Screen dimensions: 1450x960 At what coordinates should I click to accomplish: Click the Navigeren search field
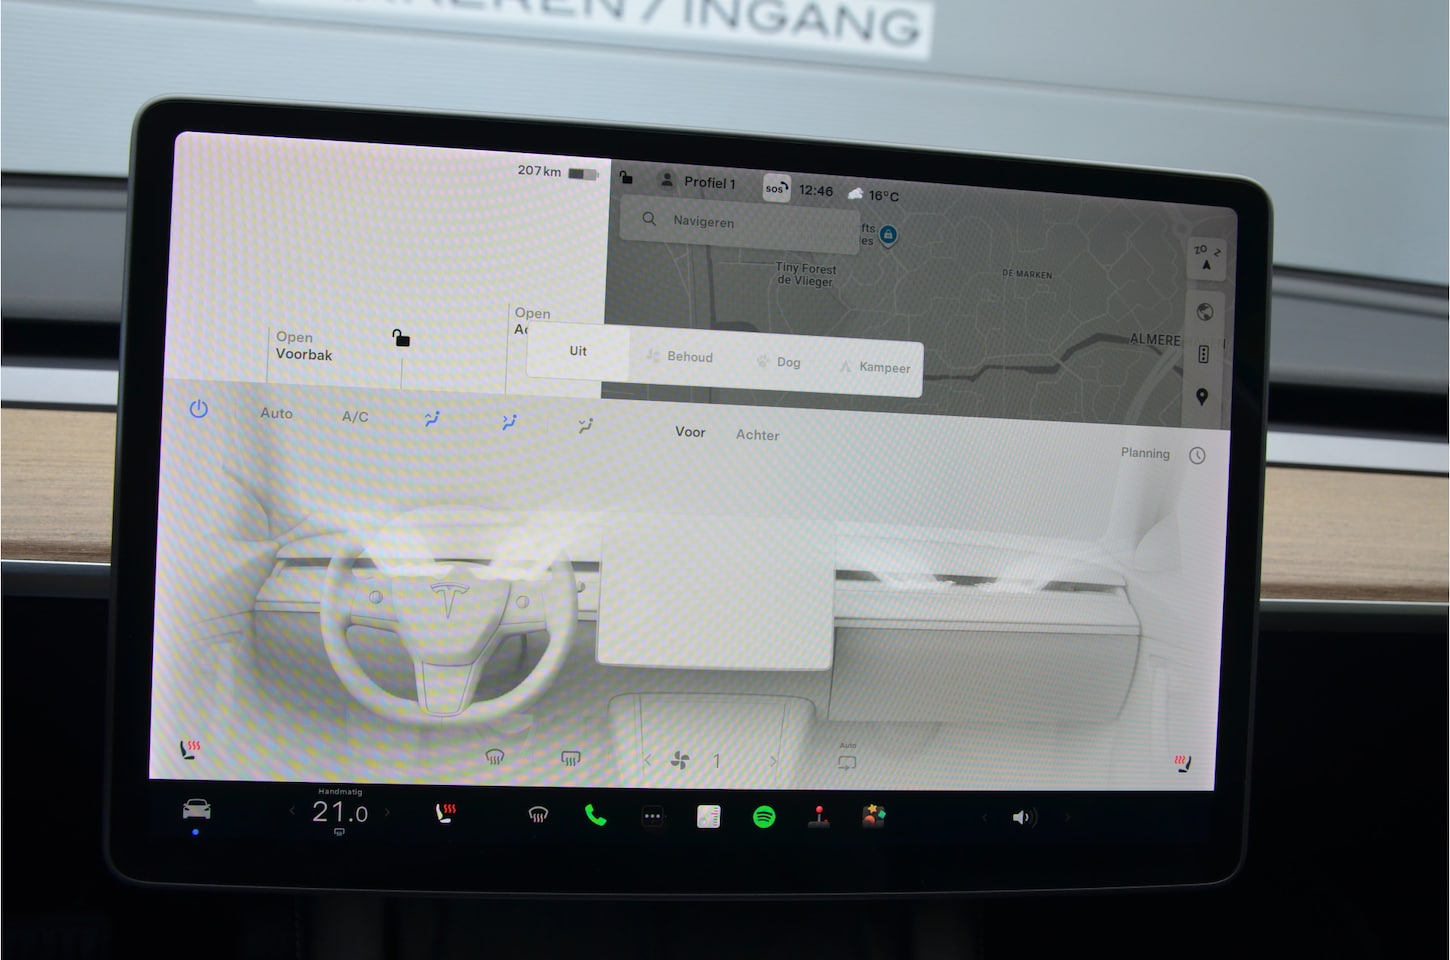coord(740,221)
